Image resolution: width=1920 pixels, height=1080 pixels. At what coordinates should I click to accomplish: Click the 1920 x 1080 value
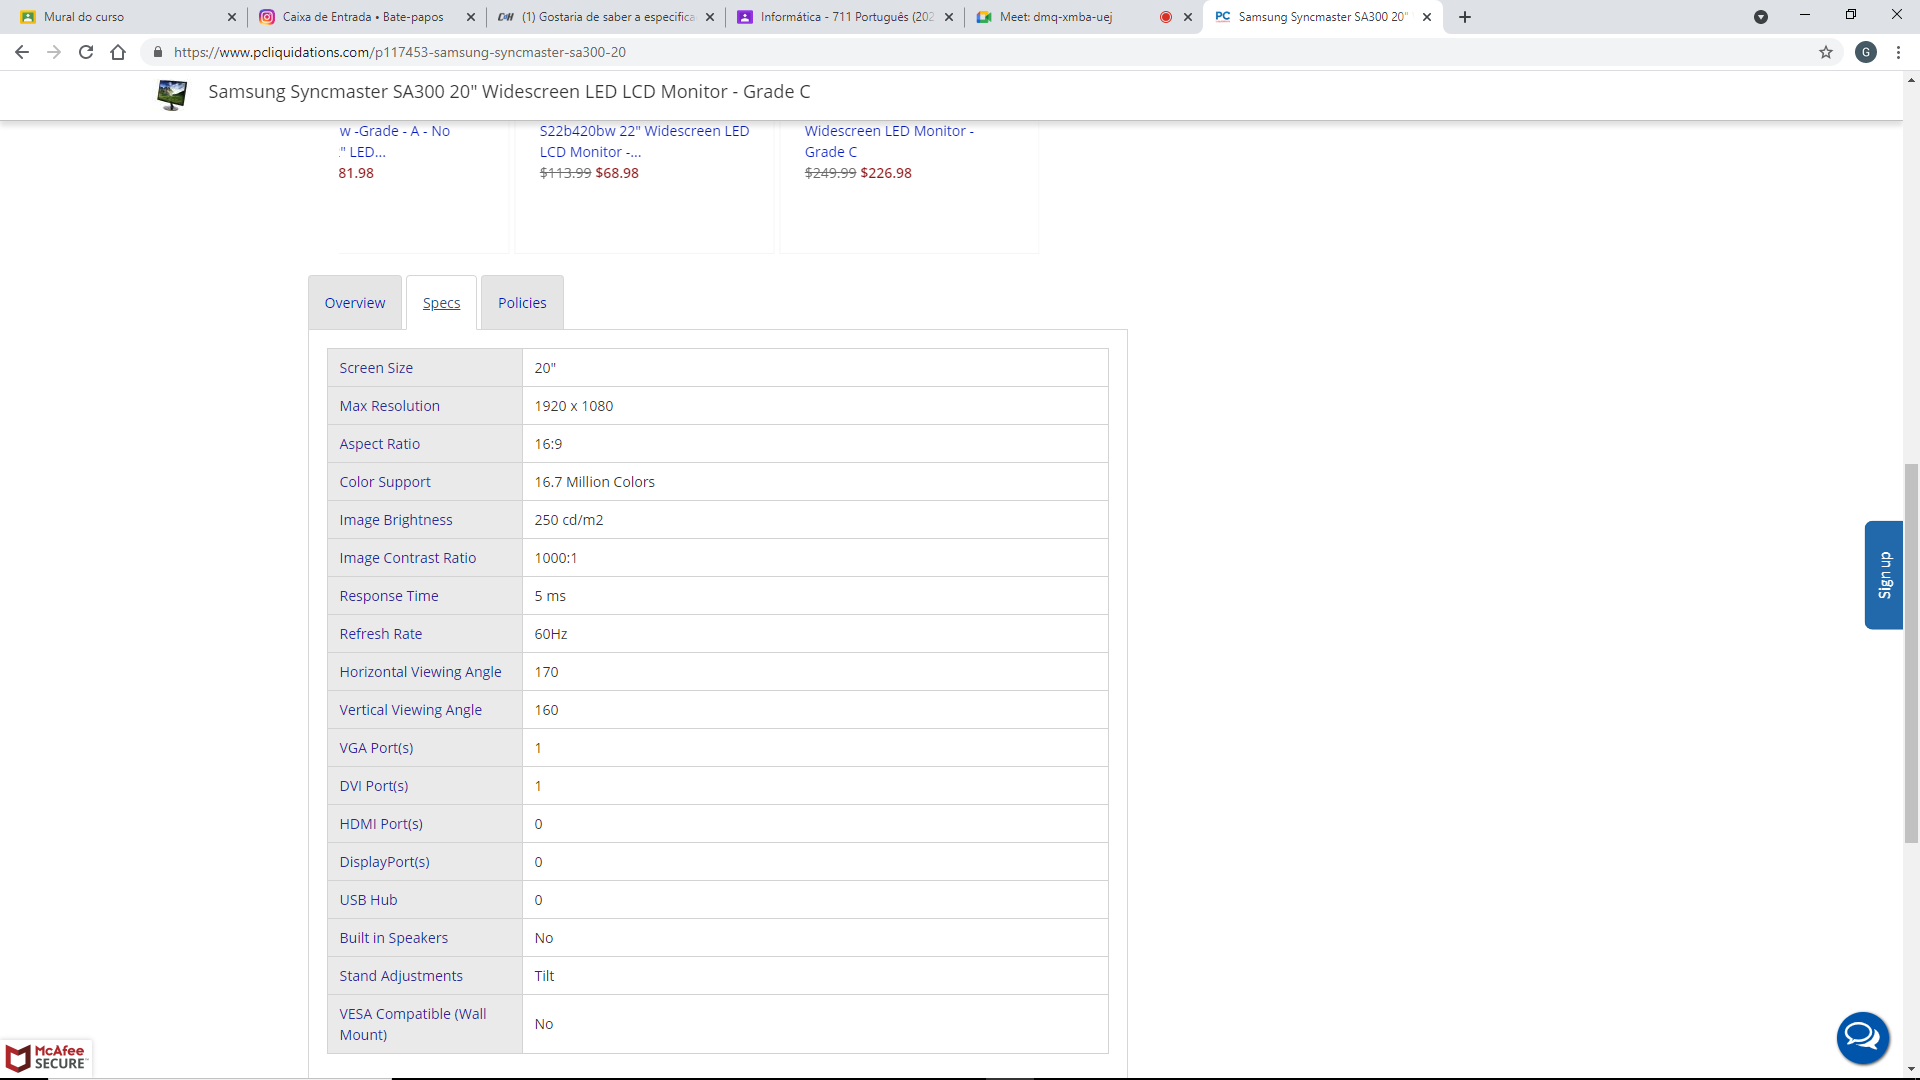click(x=573, y=406)
